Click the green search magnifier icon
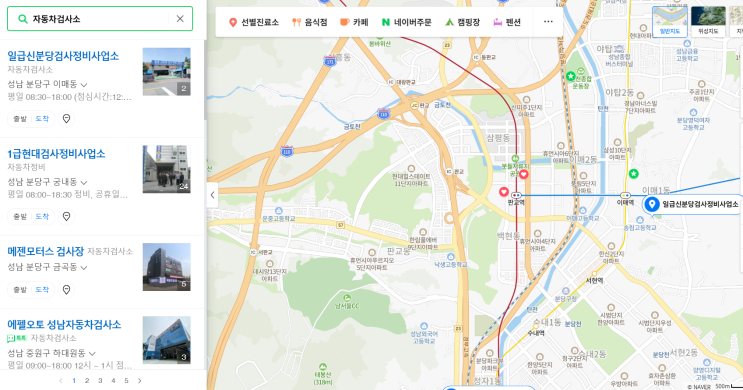 click(22, 19)
